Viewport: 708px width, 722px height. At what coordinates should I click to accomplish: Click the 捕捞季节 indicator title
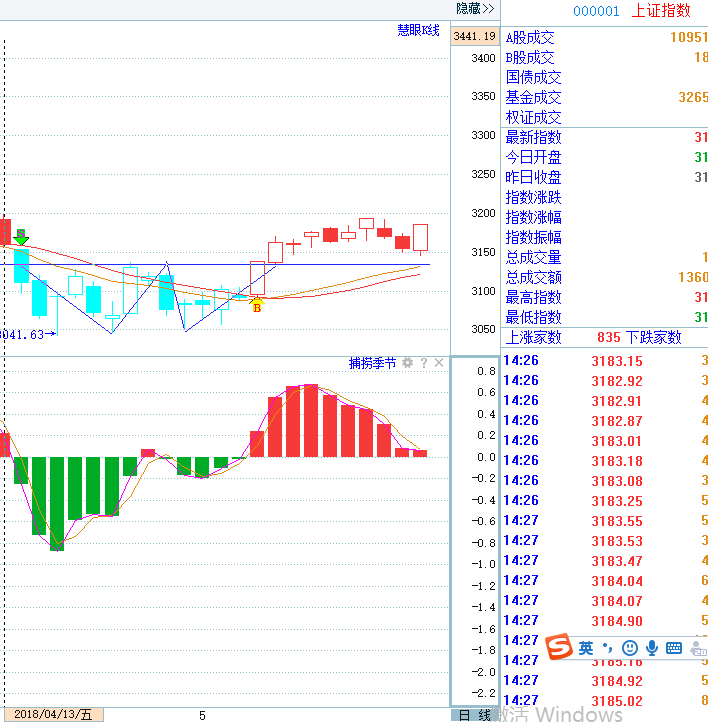pos(372,363)
